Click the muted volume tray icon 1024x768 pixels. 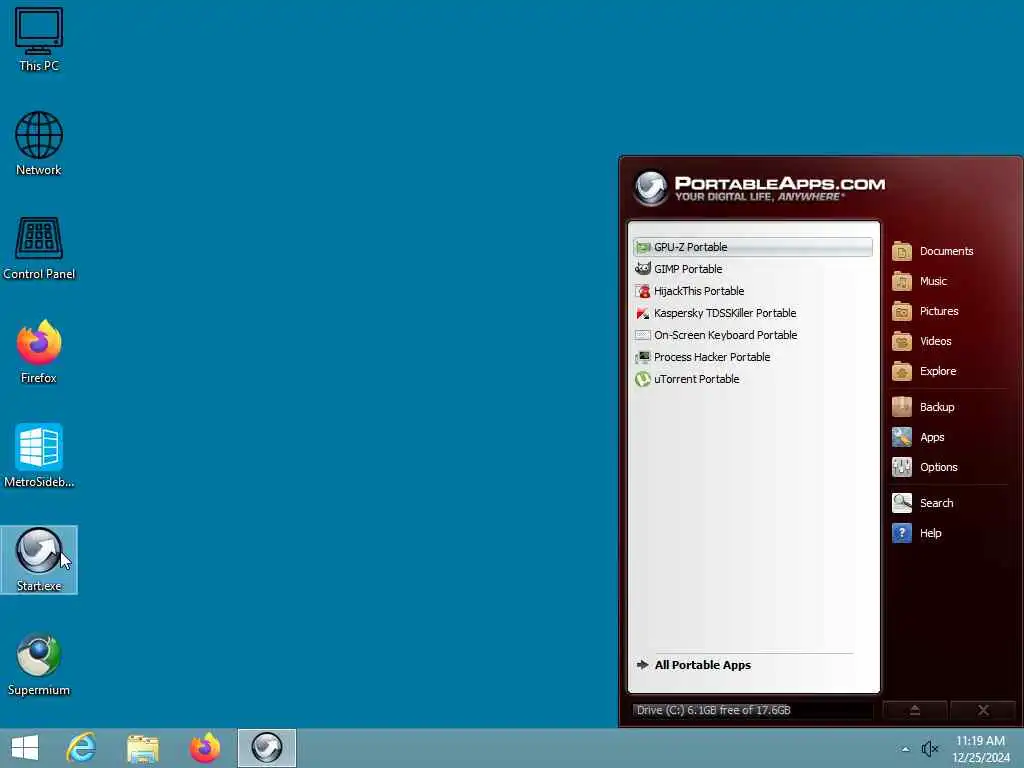tap(929, 748)
